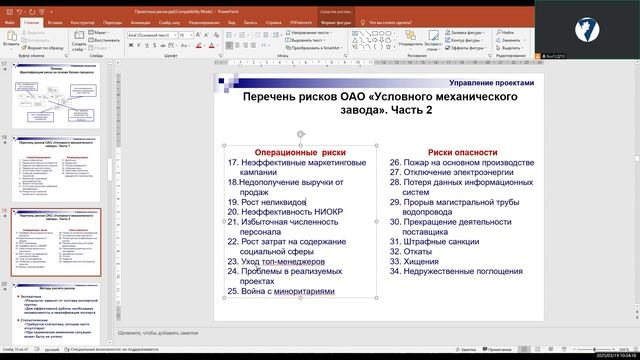
Task: Open Shape Fill (Заливка фигуры) dropdown
Action: tap(464, 32)
